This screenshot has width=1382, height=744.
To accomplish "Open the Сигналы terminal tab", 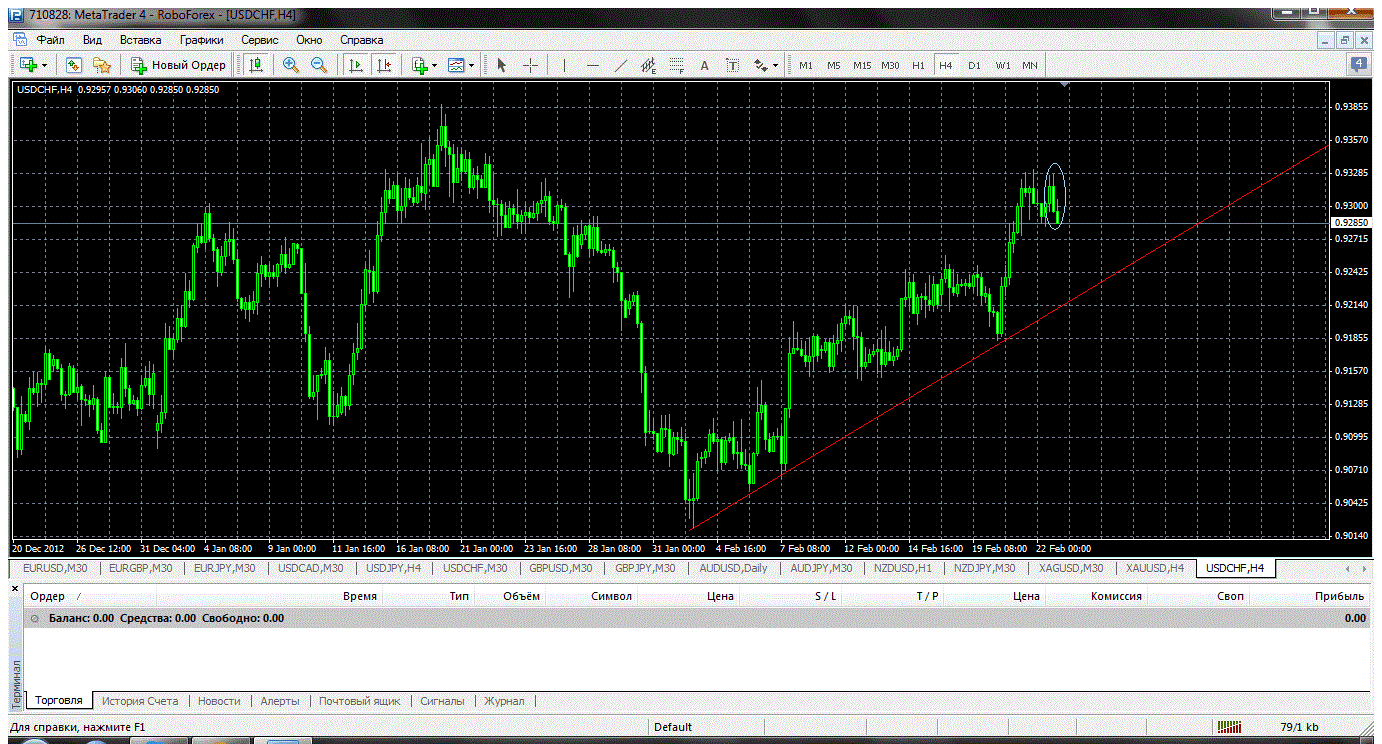I will [442, 701].
